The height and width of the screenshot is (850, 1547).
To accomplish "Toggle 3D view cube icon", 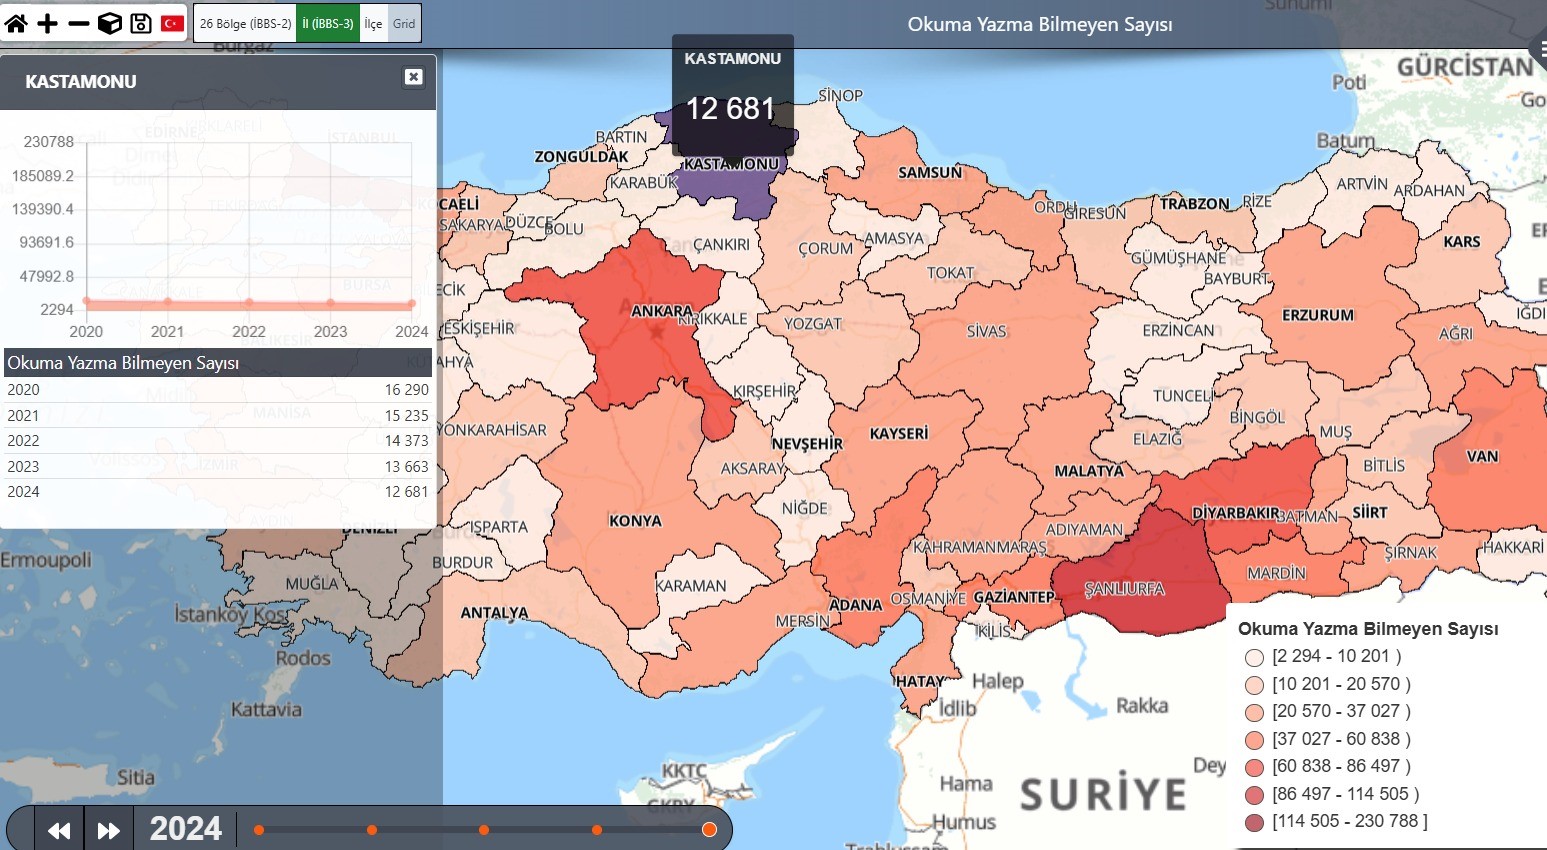I will [110, 23].
